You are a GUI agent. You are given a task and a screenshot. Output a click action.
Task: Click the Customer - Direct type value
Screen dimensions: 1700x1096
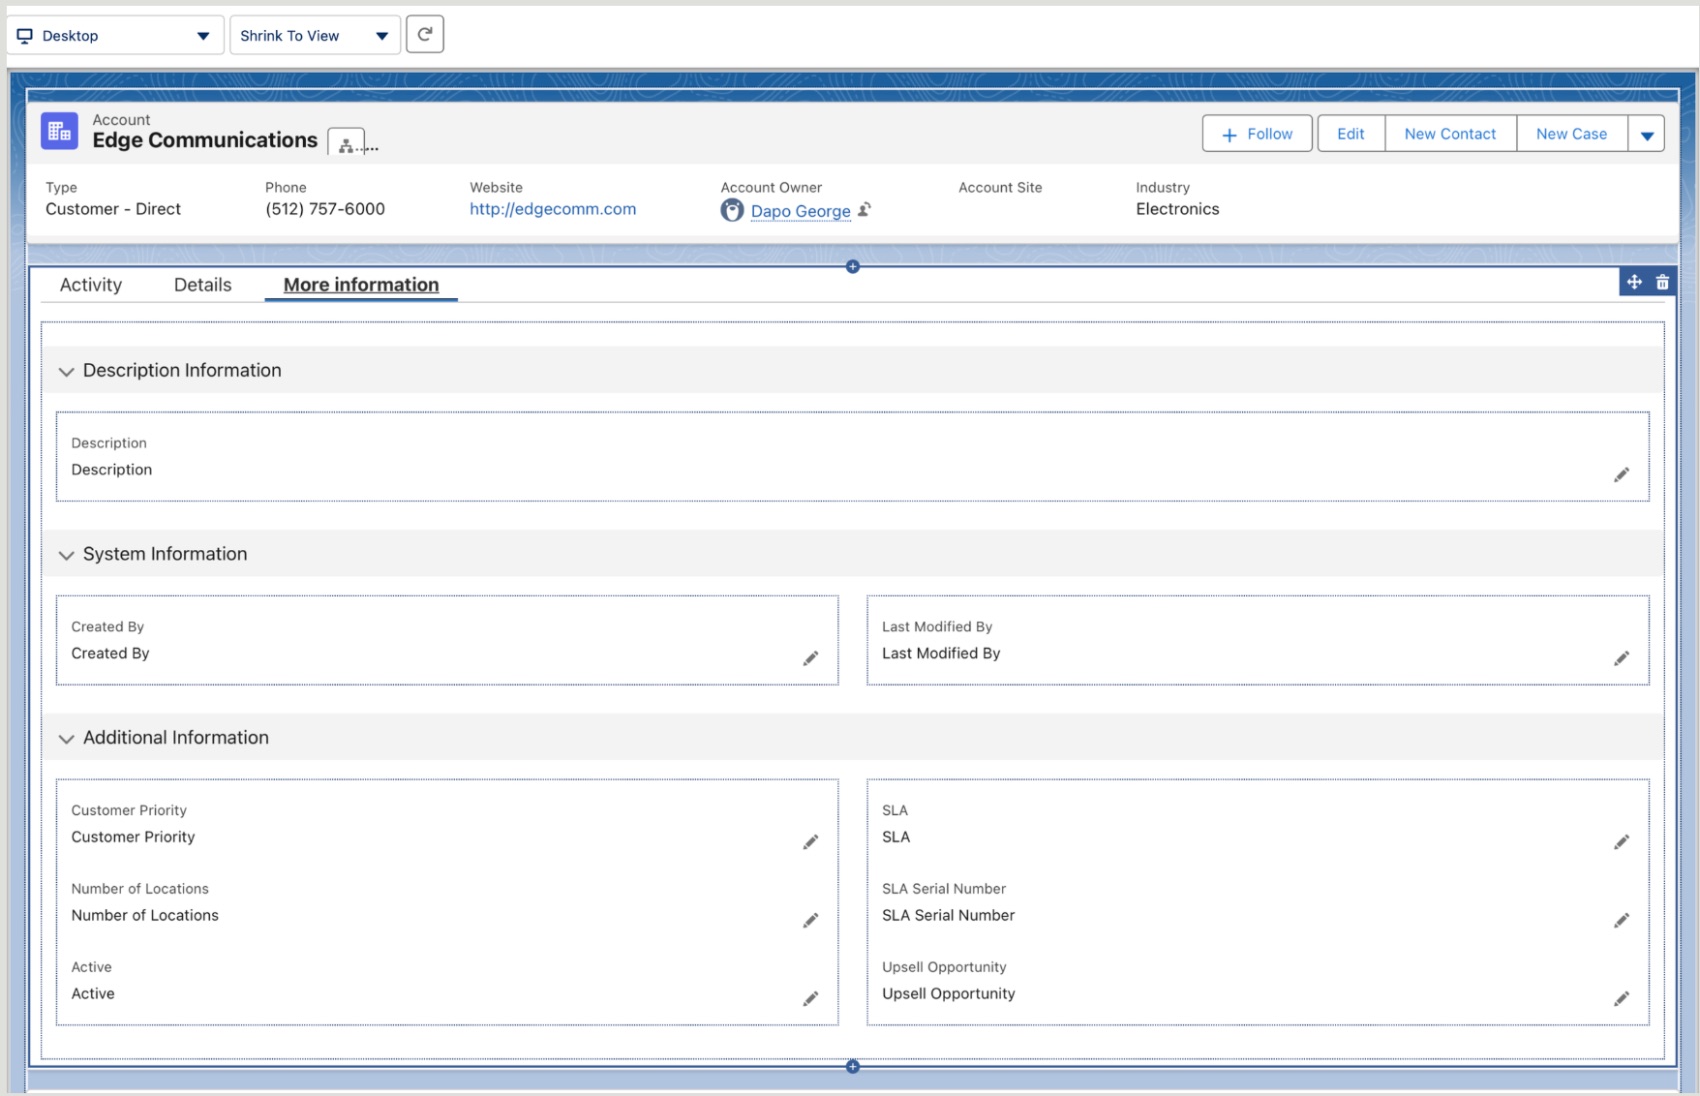click(x=113, y=209)
